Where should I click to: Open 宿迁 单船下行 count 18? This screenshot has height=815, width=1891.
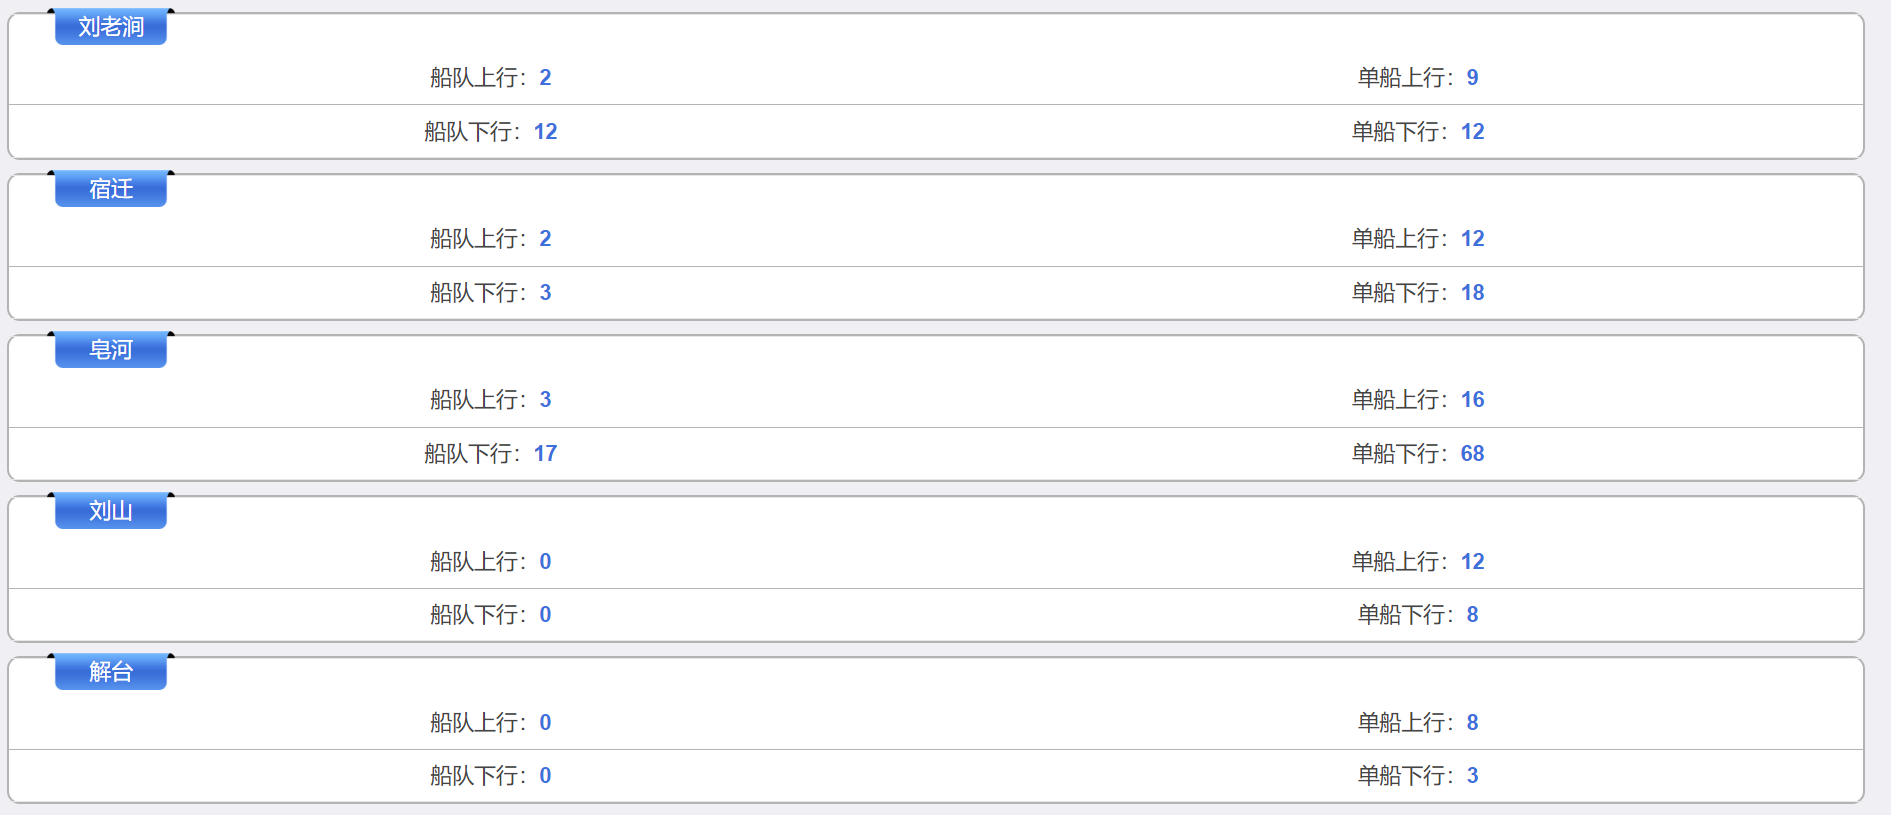point(1472,293)
